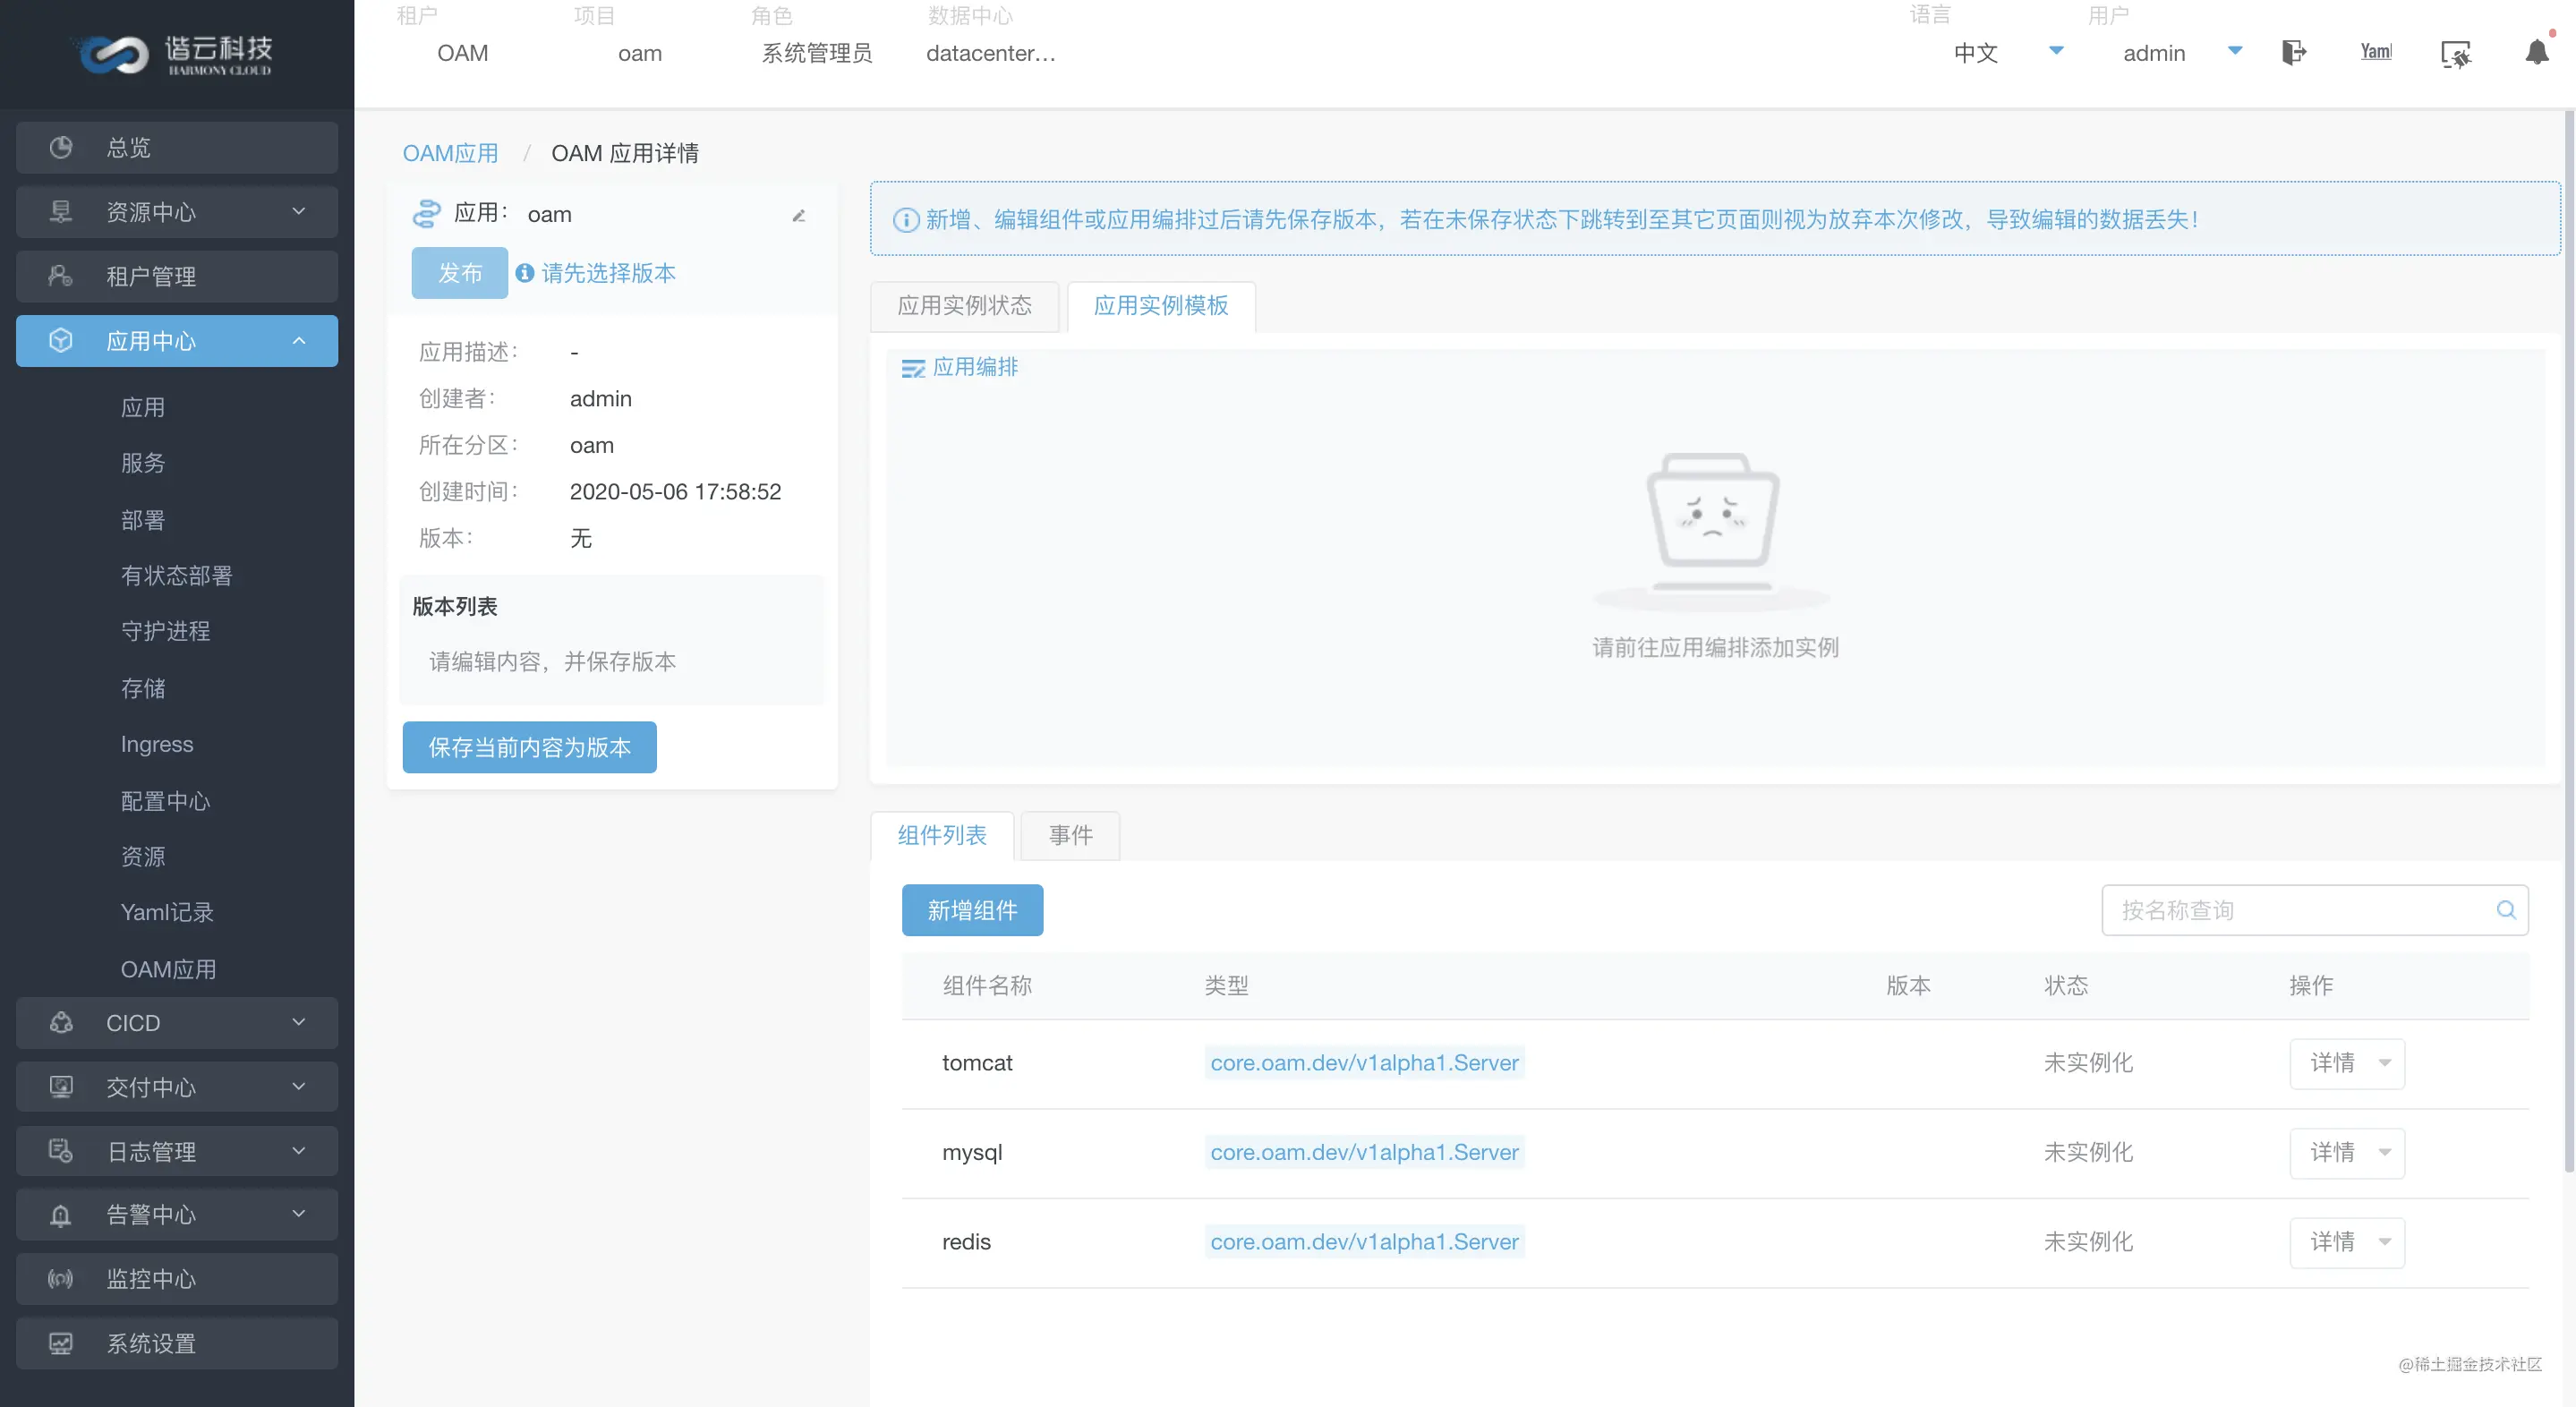Click the 应用中心 cube icon

point(61,341)
